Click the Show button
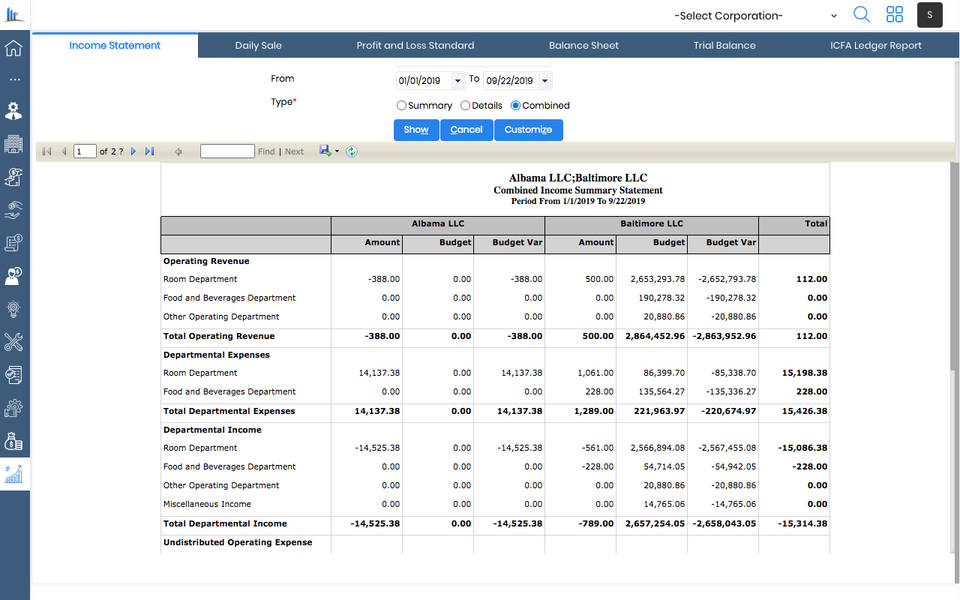 pos(416,129)
